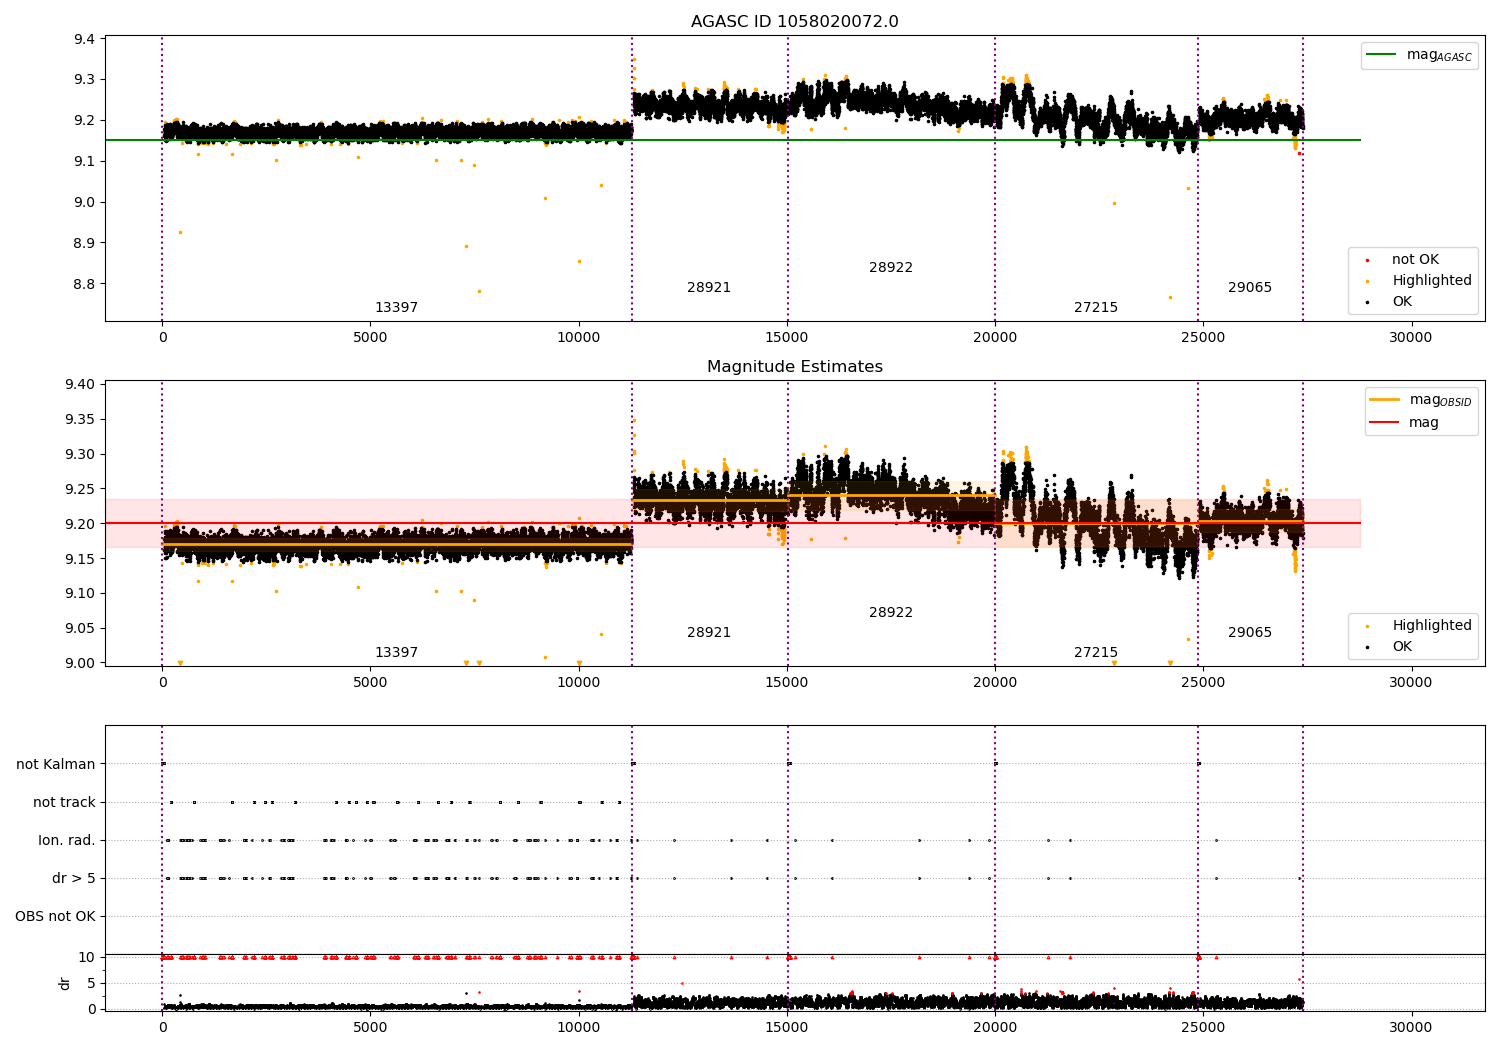Click y-axis tick 9.05 in the Magnitude Estimates plot

click(80, 629)
